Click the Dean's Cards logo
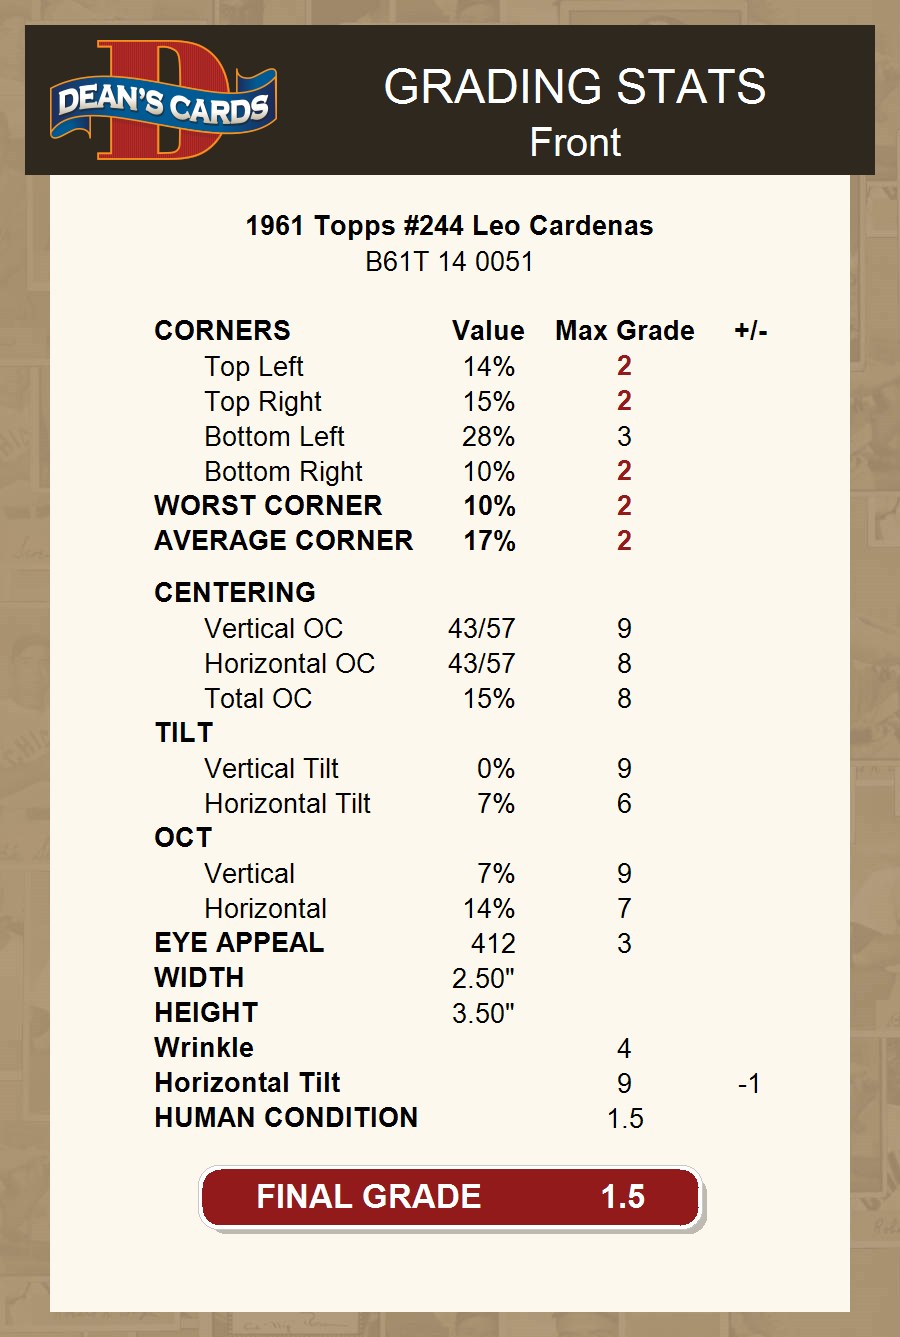This screenshot has height=1337, width=900. [x=163, y=101]
